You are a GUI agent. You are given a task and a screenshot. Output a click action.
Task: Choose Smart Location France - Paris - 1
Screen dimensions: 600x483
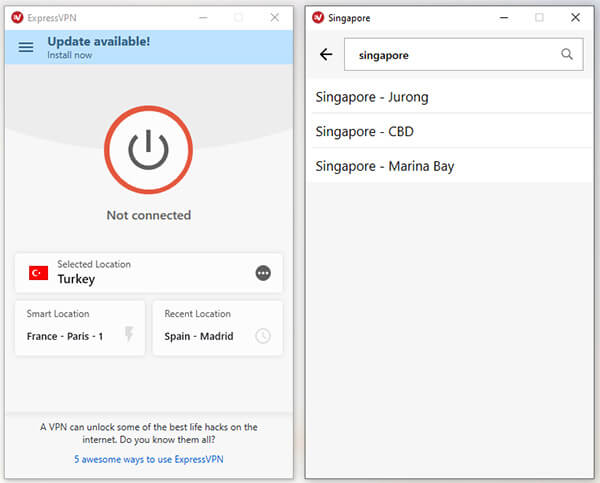80,328
